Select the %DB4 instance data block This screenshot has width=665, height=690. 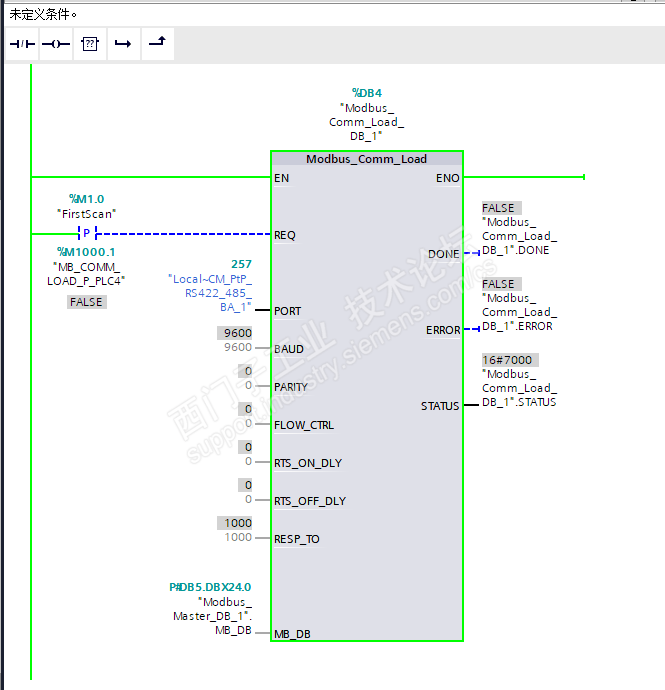367,93
